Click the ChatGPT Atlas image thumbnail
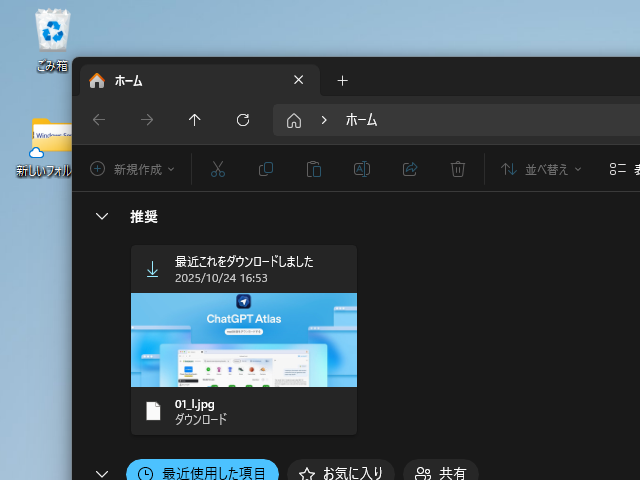This screenshot has width=640, height=480. coord(244,340)
